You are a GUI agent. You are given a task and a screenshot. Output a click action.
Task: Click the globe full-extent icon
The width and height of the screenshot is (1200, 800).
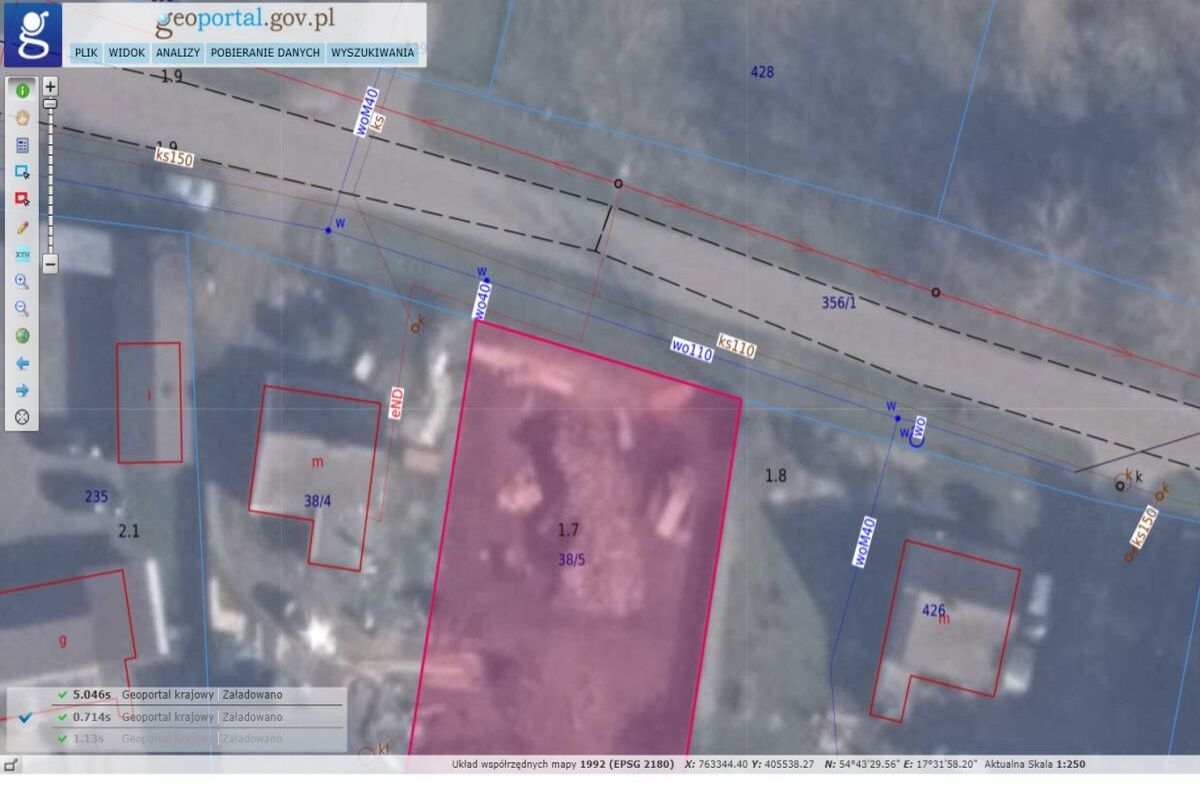tap(22, 336)
